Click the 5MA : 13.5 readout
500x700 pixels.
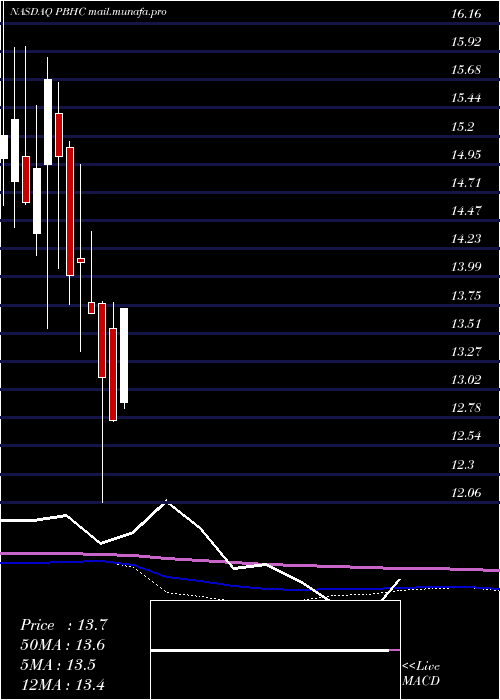[x=58, y=665]
